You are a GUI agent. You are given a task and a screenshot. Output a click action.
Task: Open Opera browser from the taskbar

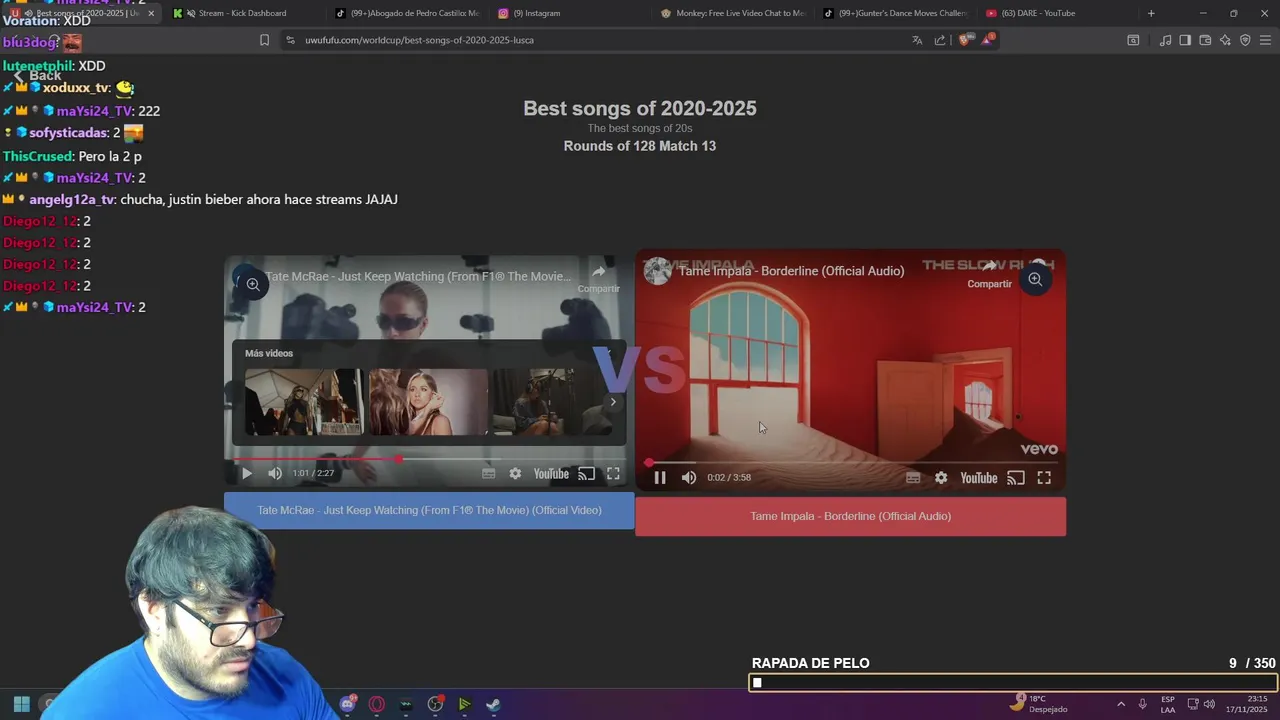[377, 704]
